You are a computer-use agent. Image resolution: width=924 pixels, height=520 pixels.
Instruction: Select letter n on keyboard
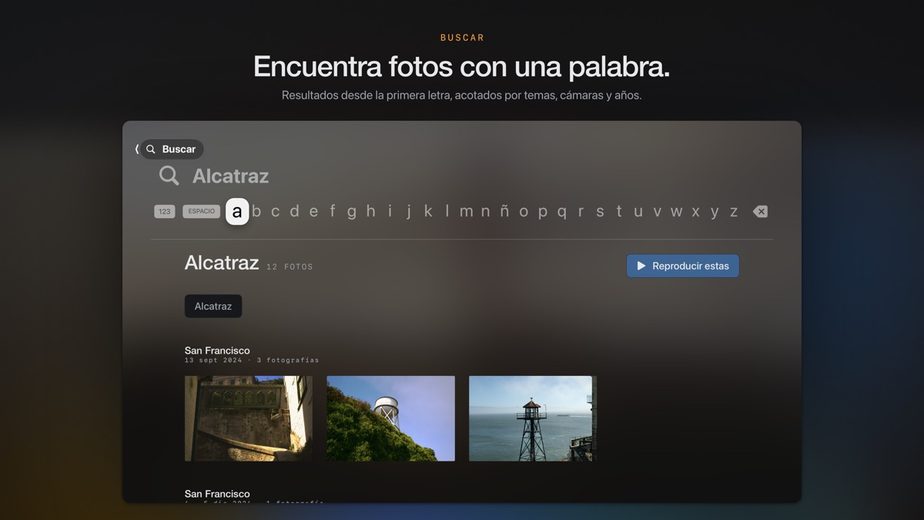point(485,211)
